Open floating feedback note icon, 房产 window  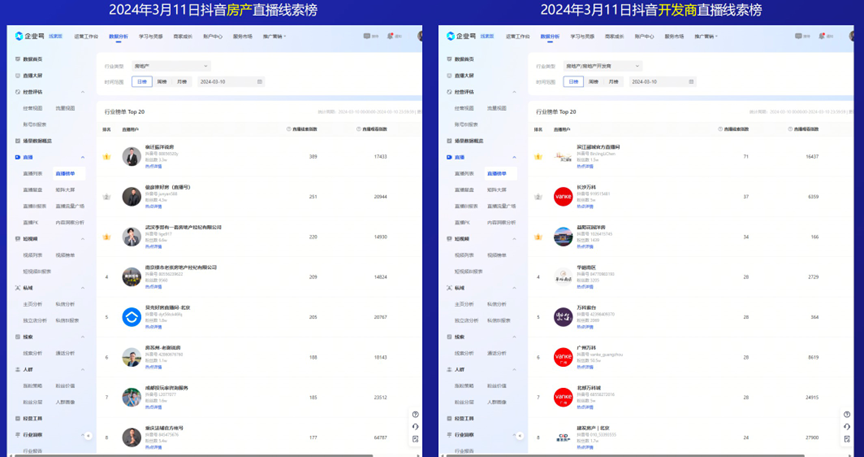click(415, 439)
